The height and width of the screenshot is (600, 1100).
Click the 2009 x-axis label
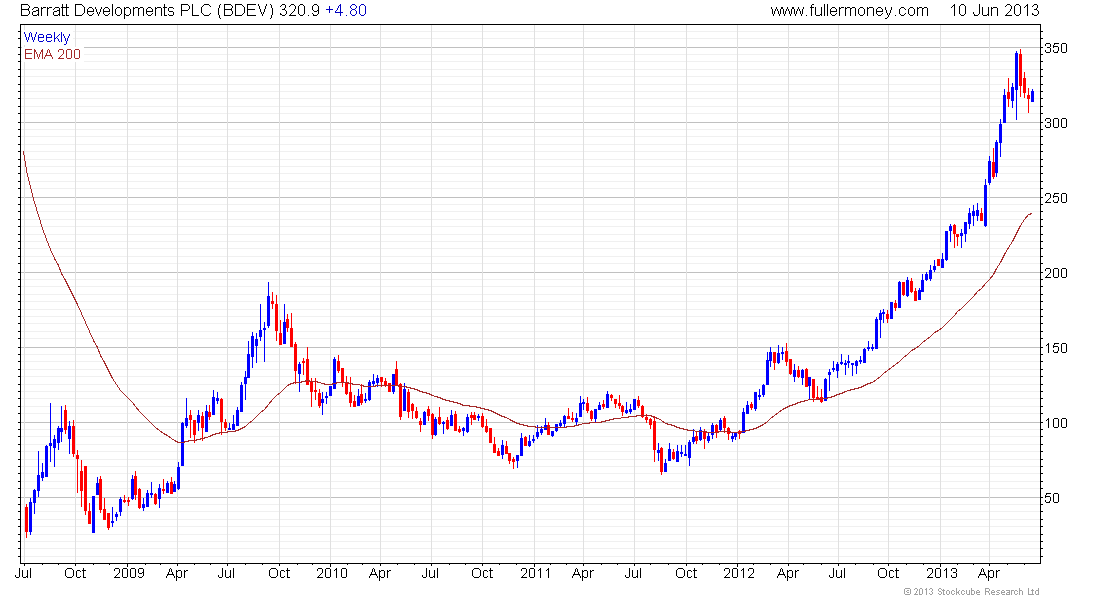129,573
